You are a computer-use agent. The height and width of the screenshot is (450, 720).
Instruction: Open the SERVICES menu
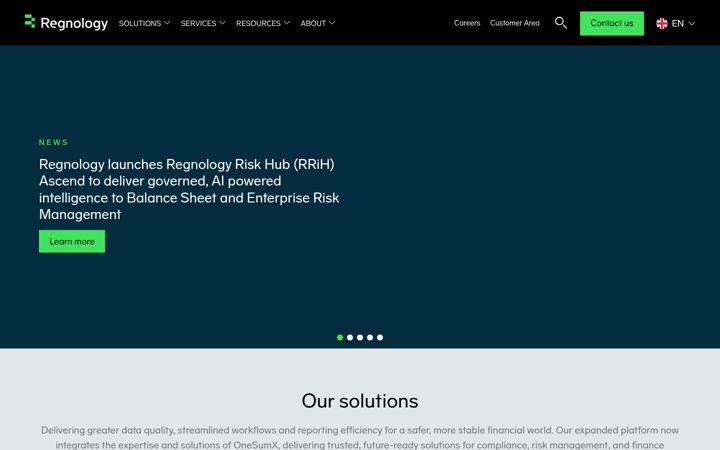[198, 23]
